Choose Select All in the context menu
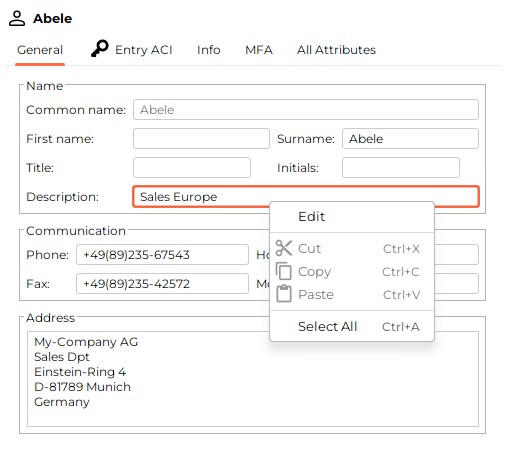506x459 pixels. click(352, 327)
